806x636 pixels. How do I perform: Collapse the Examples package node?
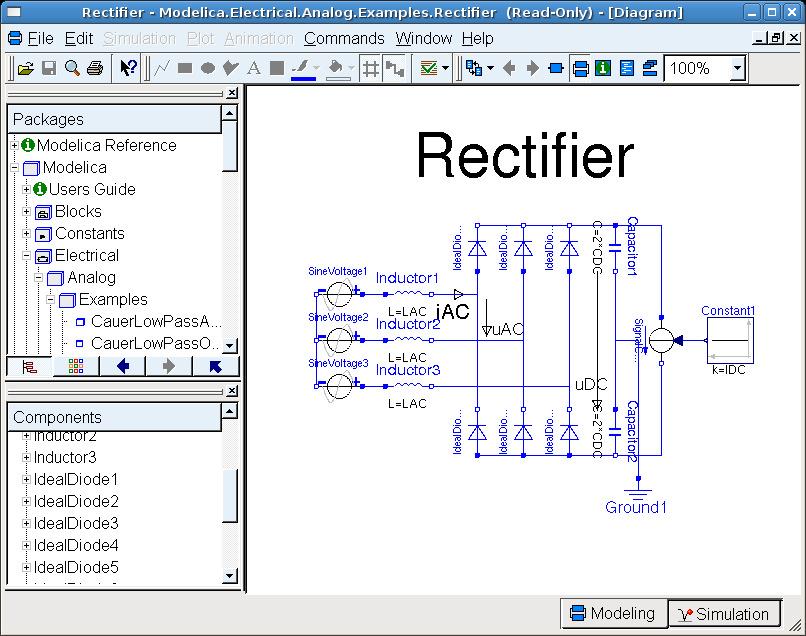[50, 299]
